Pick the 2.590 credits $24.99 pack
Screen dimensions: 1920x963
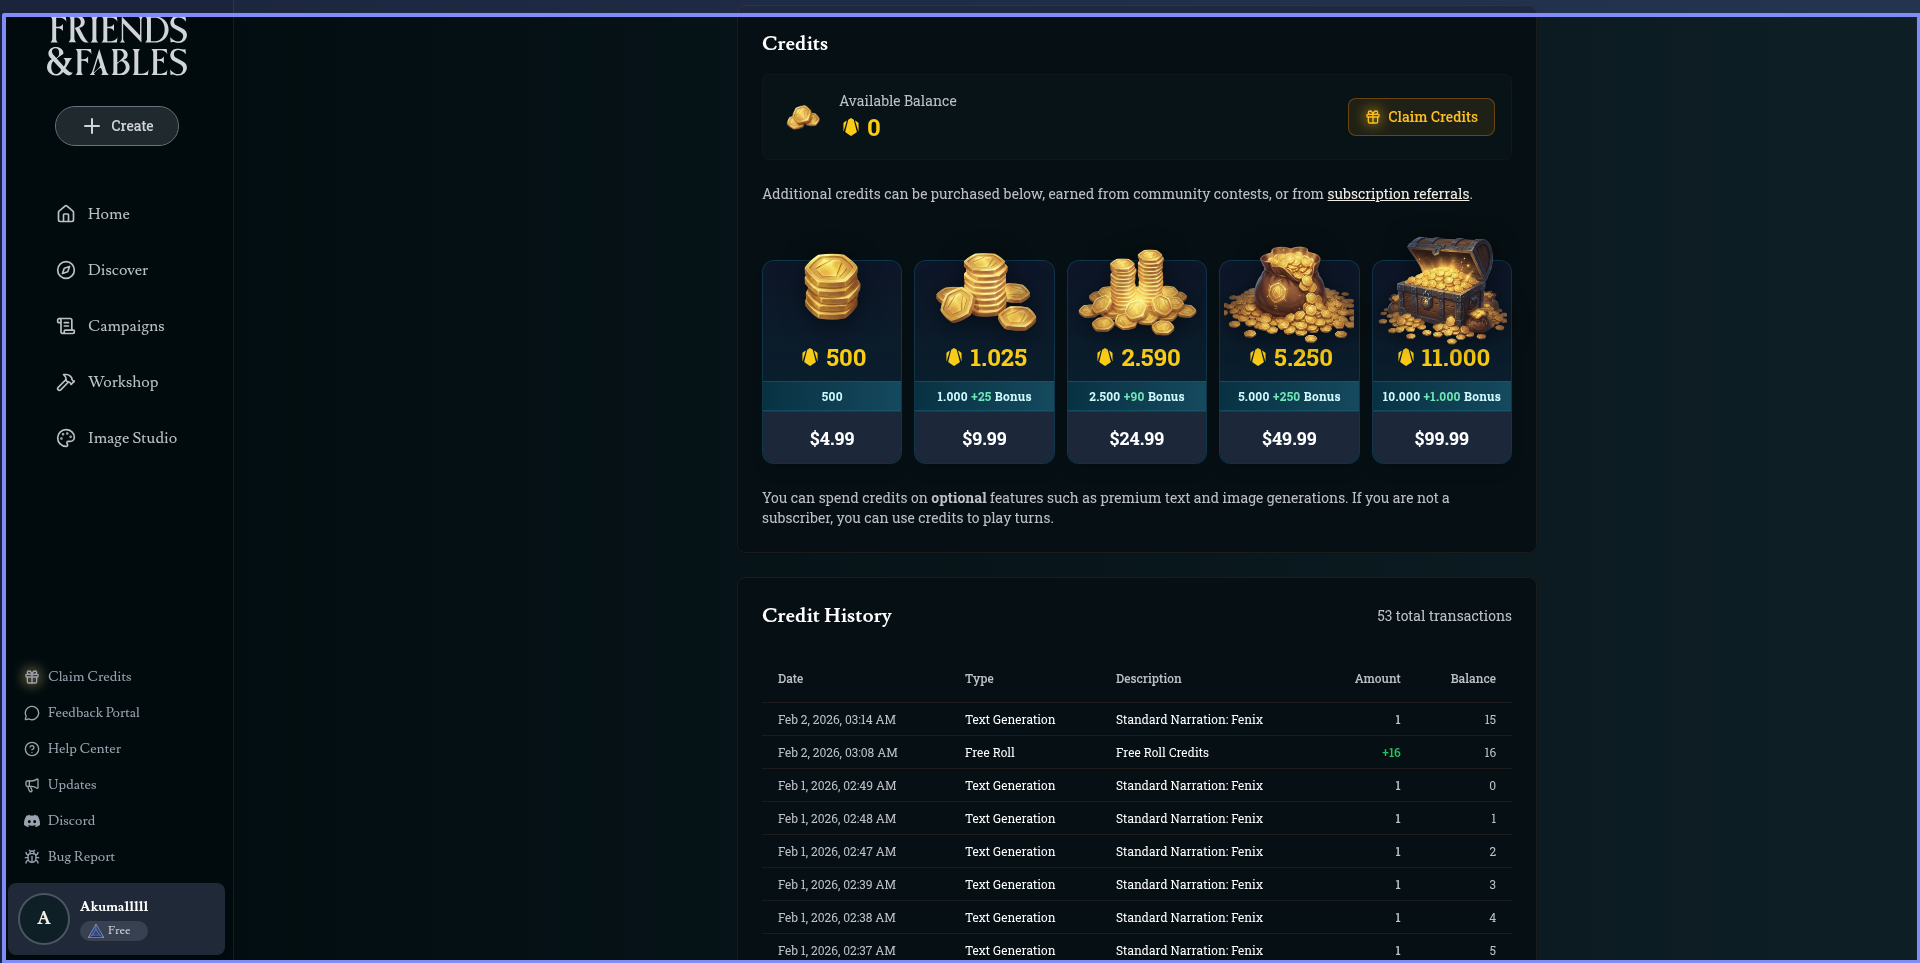pos(1136,362)
